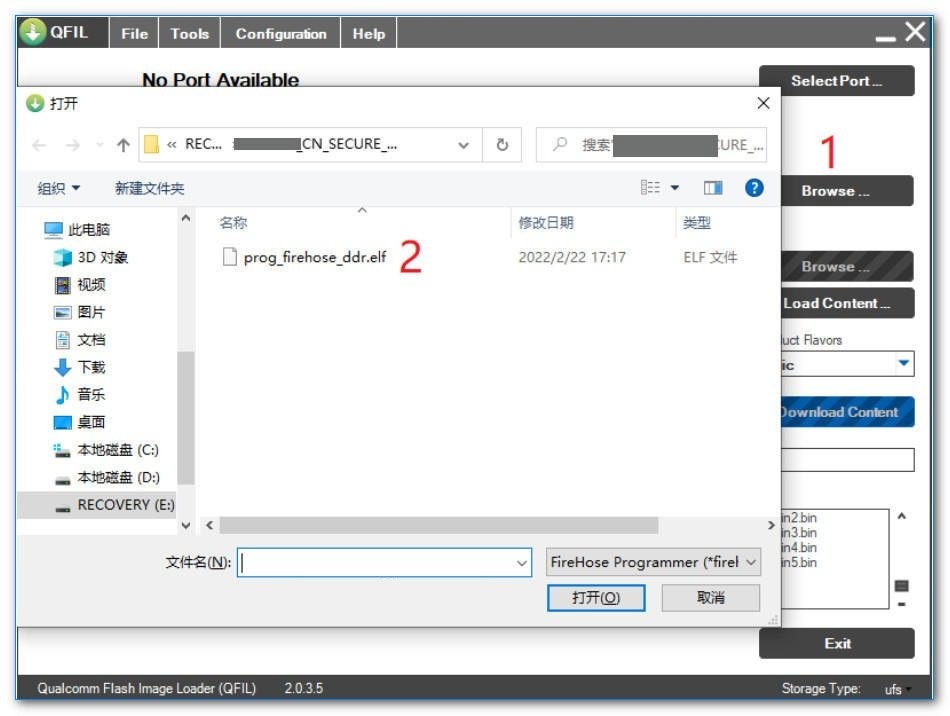The height and width of the screenshot is (716, 950).
Task: Expand the address bar history dropdown
Action: [x=463, y=145]
